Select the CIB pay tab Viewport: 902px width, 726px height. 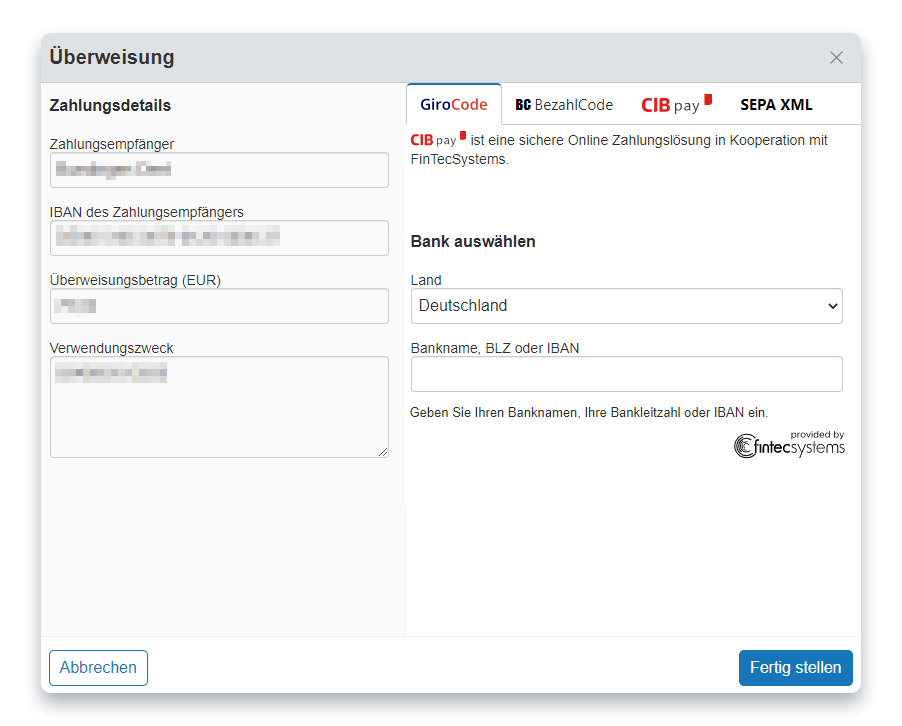click(675, 105)
